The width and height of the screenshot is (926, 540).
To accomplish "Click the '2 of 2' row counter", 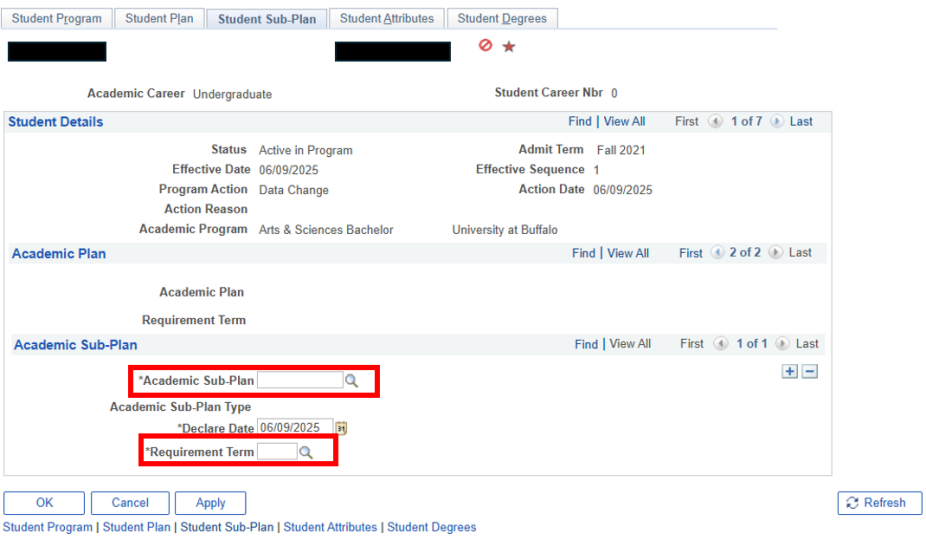I will (745, 253).
